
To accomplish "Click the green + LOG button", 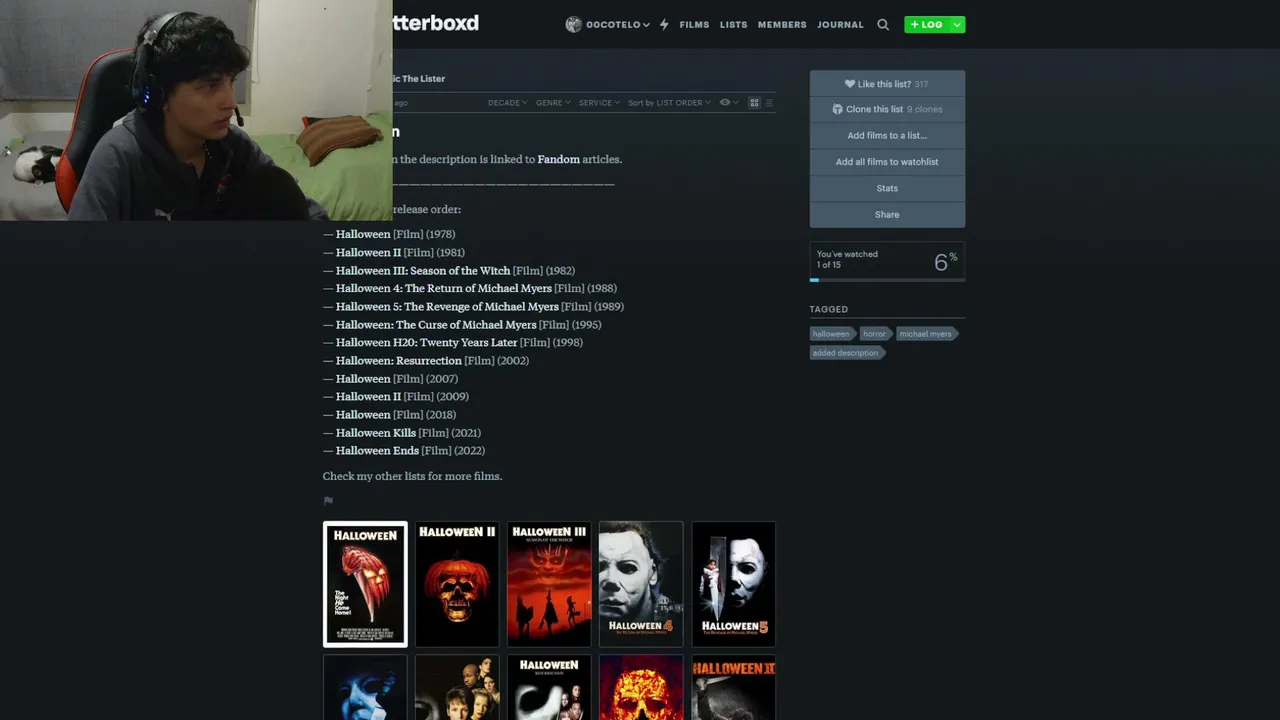I will click(926, 24).
